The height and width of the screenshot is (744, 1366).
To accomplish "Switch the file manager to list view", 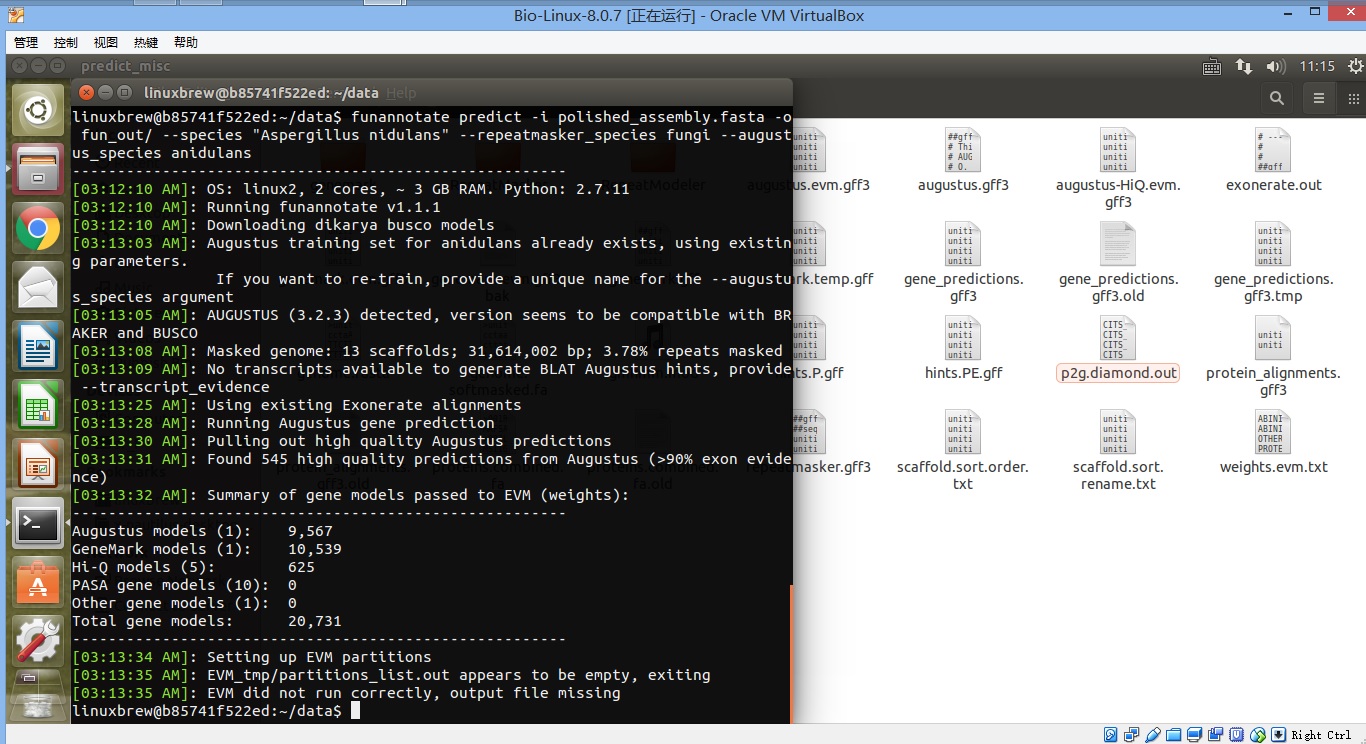I will [x=1318, y=98].
